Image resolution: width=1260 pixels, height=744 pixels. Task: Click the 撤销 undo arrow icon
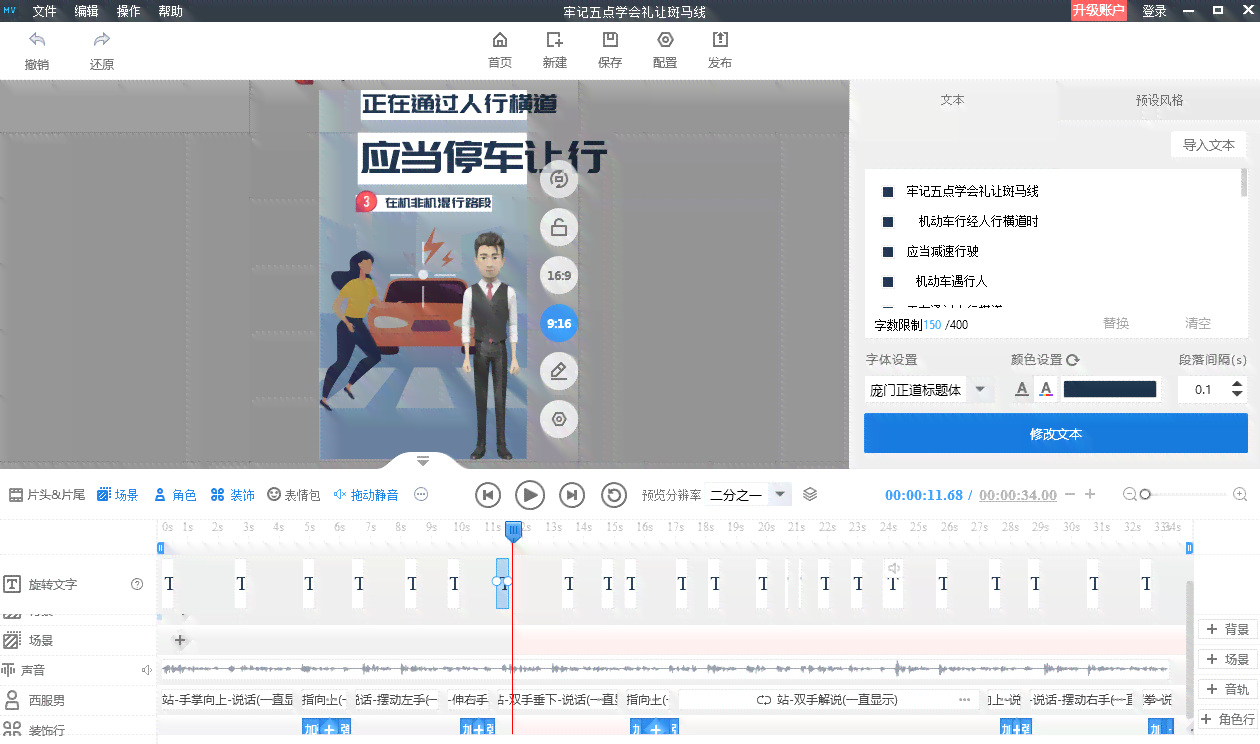pyautogui.click(x=37, y=40)
